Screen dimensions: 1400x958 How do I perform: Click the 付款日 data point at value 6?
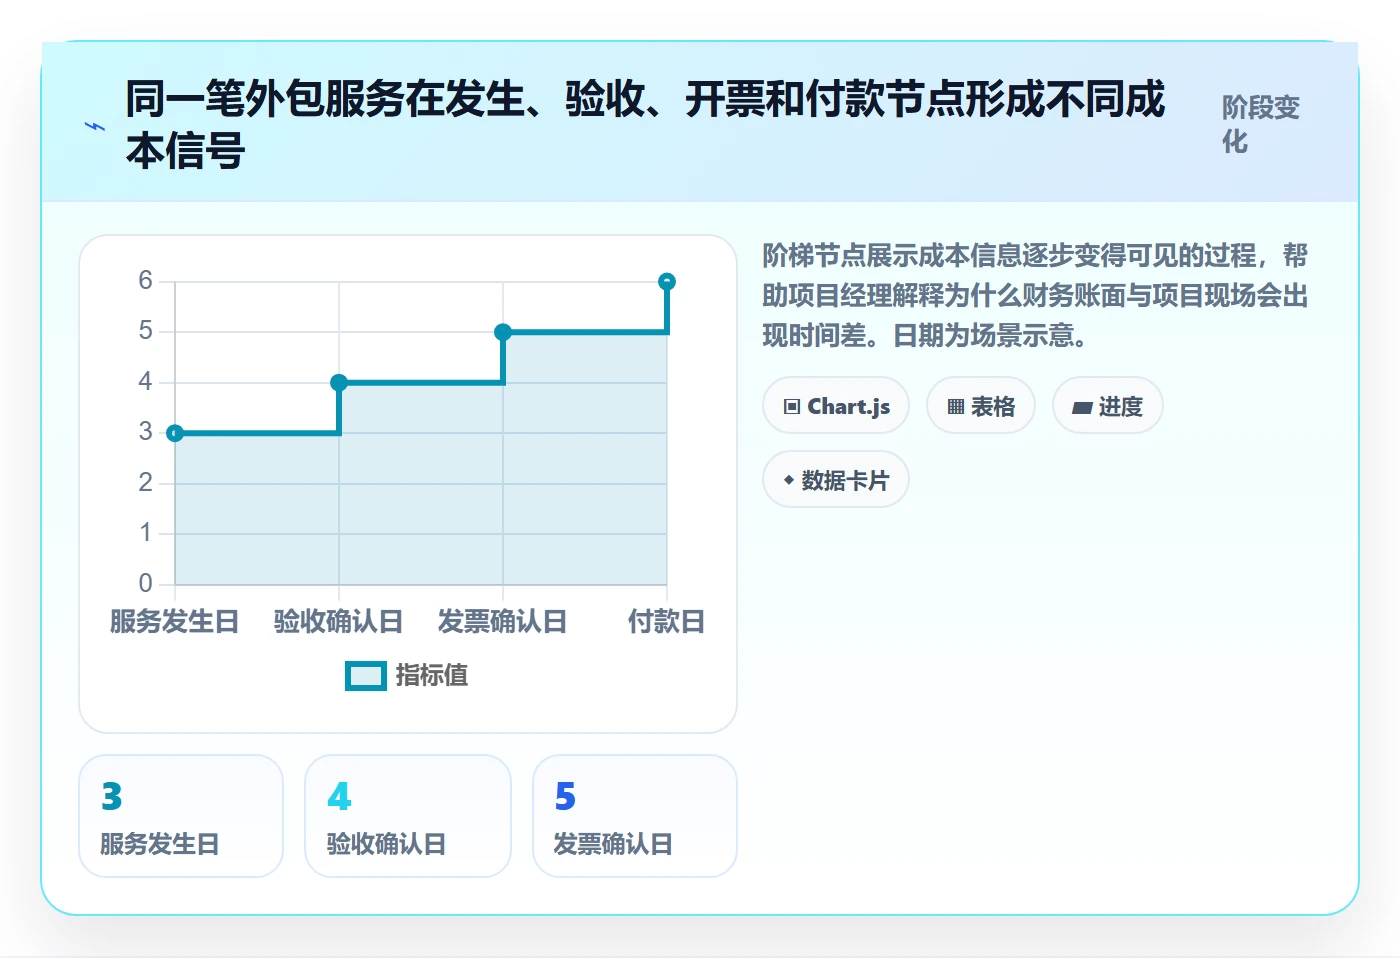point(667,282)
